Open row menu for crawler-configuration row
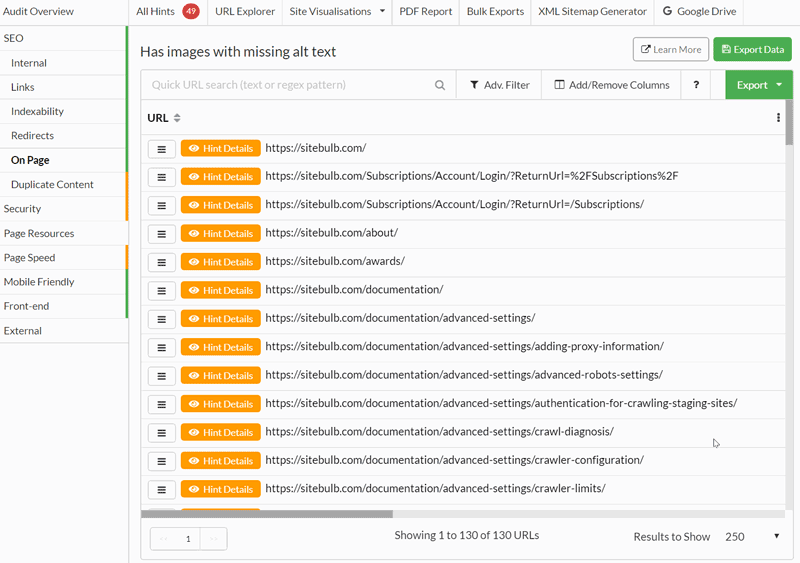The width and height of the screenshot is (800, 563). [162, 461]
